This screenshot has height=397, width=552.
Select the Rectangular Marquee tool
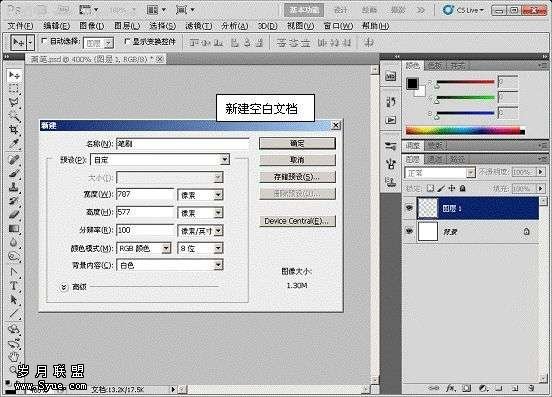(x=14, y=89)
